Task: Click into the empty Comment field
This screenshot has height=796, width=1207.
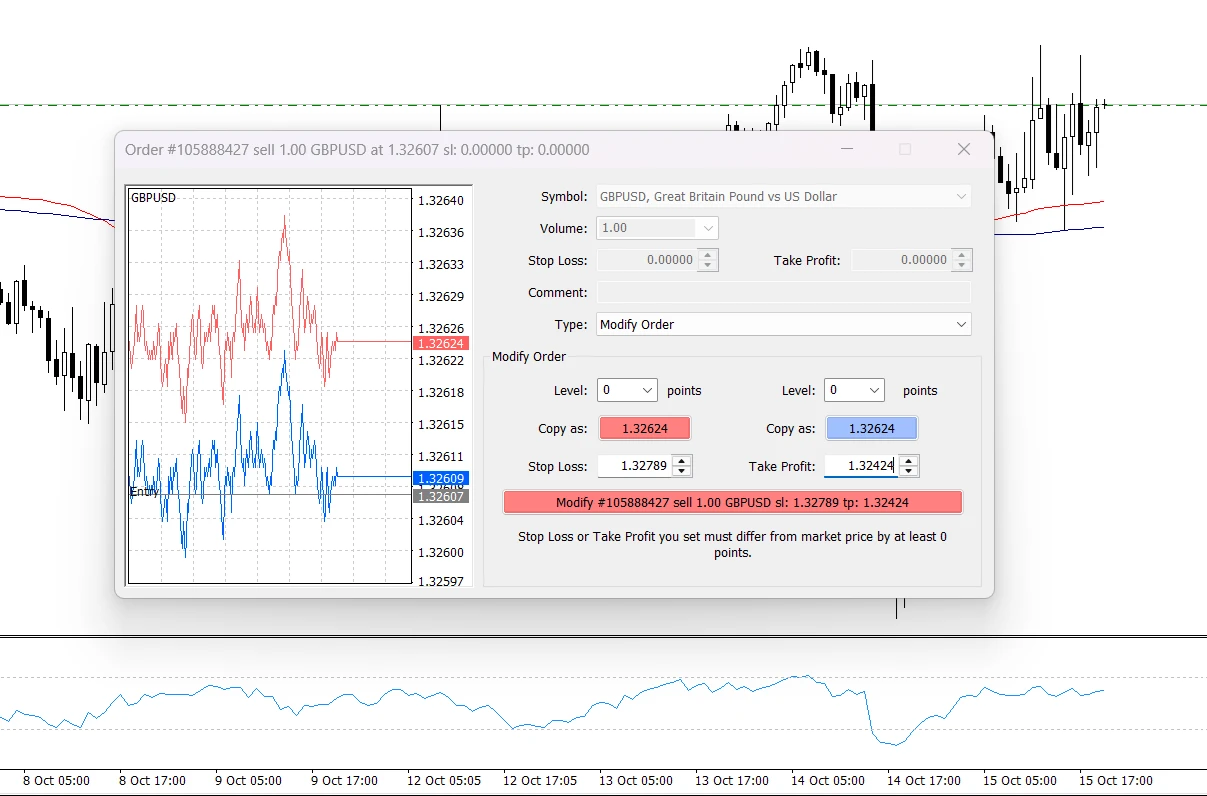Action: point(784,293)
